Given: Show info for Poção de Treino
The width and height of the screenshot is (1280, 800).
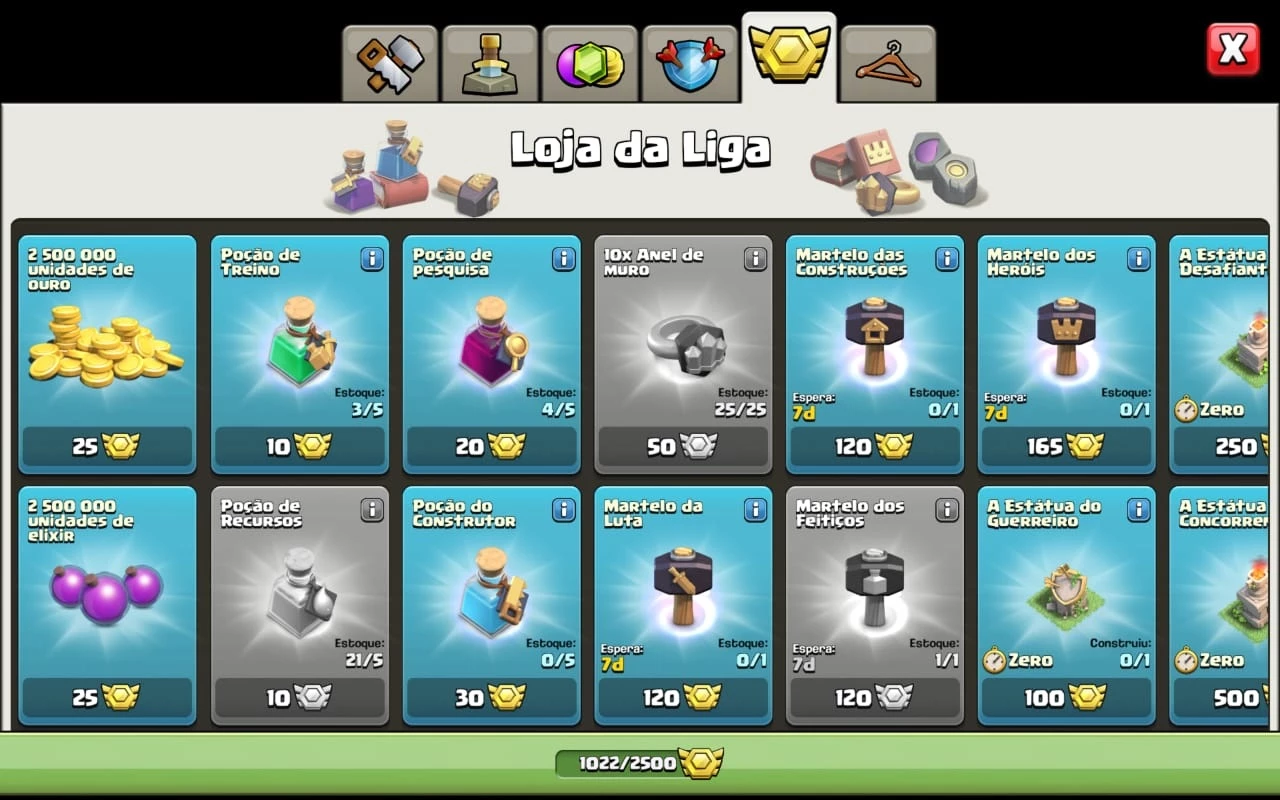Looking at the screenshot, I should [x=372, y=259].
